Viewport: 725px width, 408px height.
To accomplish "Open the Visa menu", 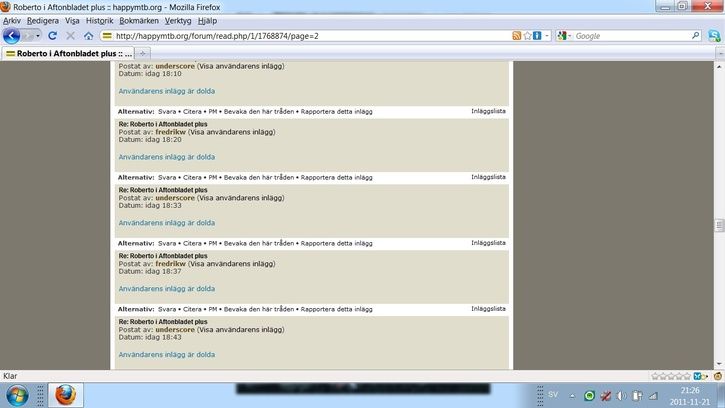I will tap(72, 21).
